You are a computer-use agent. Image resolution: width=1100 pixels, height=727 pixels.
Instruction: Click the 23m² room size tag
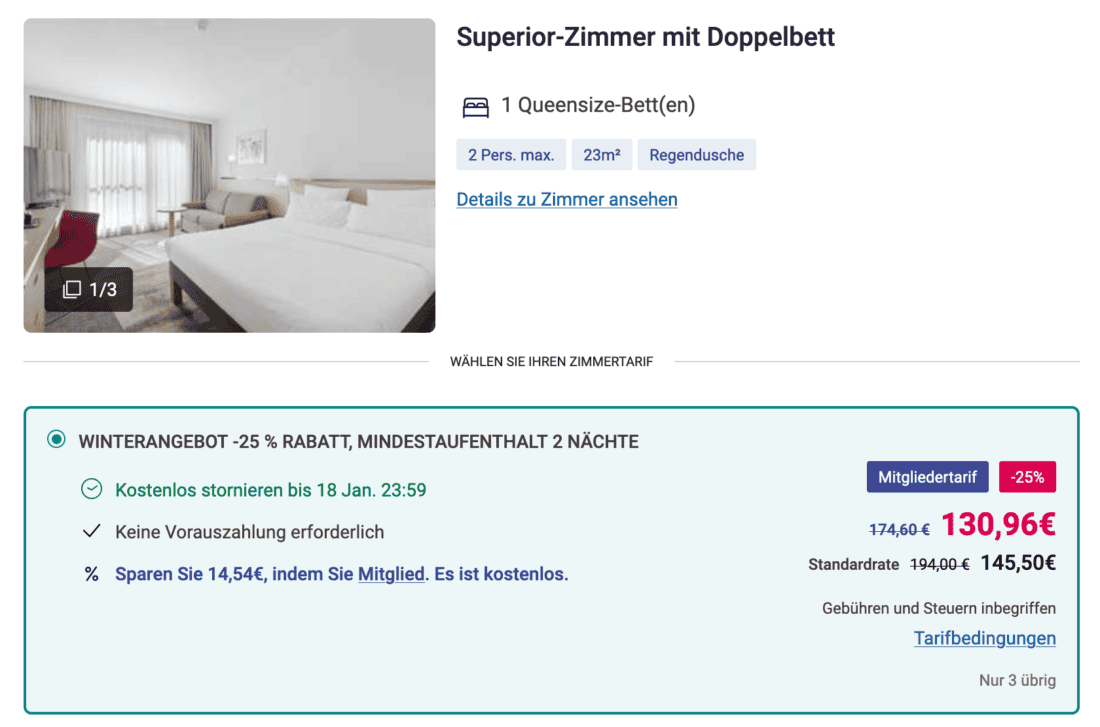(x=602, y=155)
